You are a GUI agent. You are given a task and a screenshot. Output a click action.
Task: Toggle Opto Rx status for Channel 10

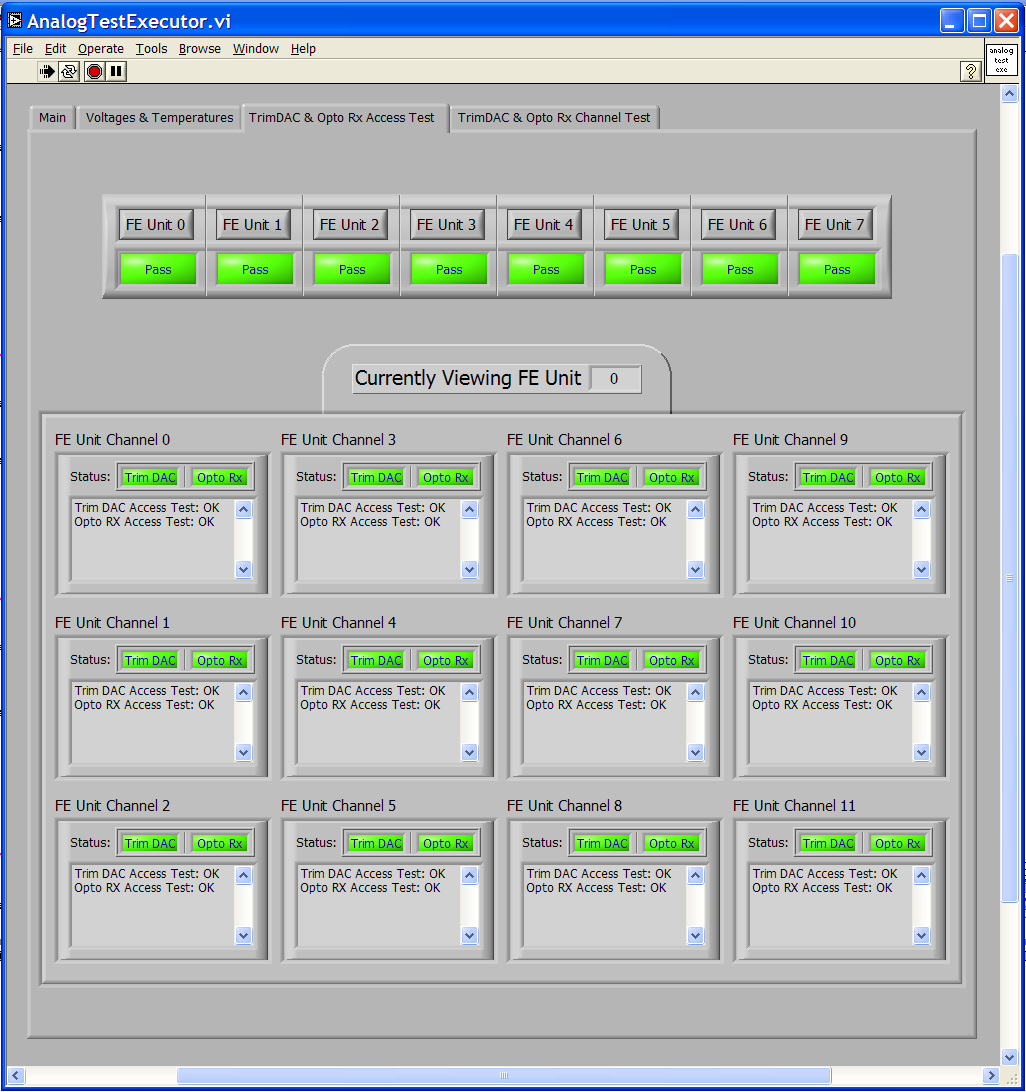897,660
